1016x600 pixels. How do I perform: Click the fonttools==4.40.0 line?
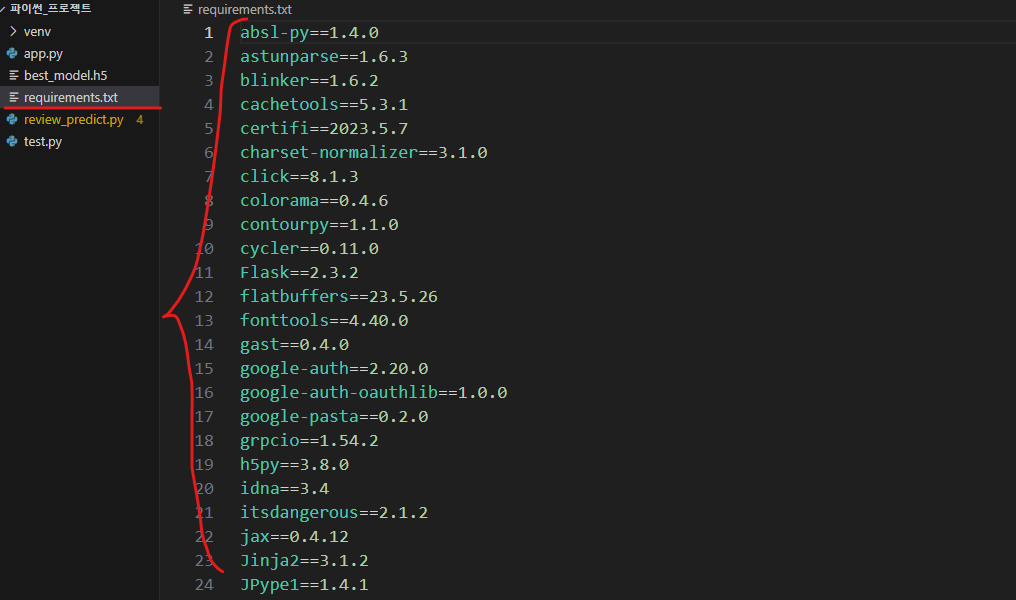coord(324,320)
